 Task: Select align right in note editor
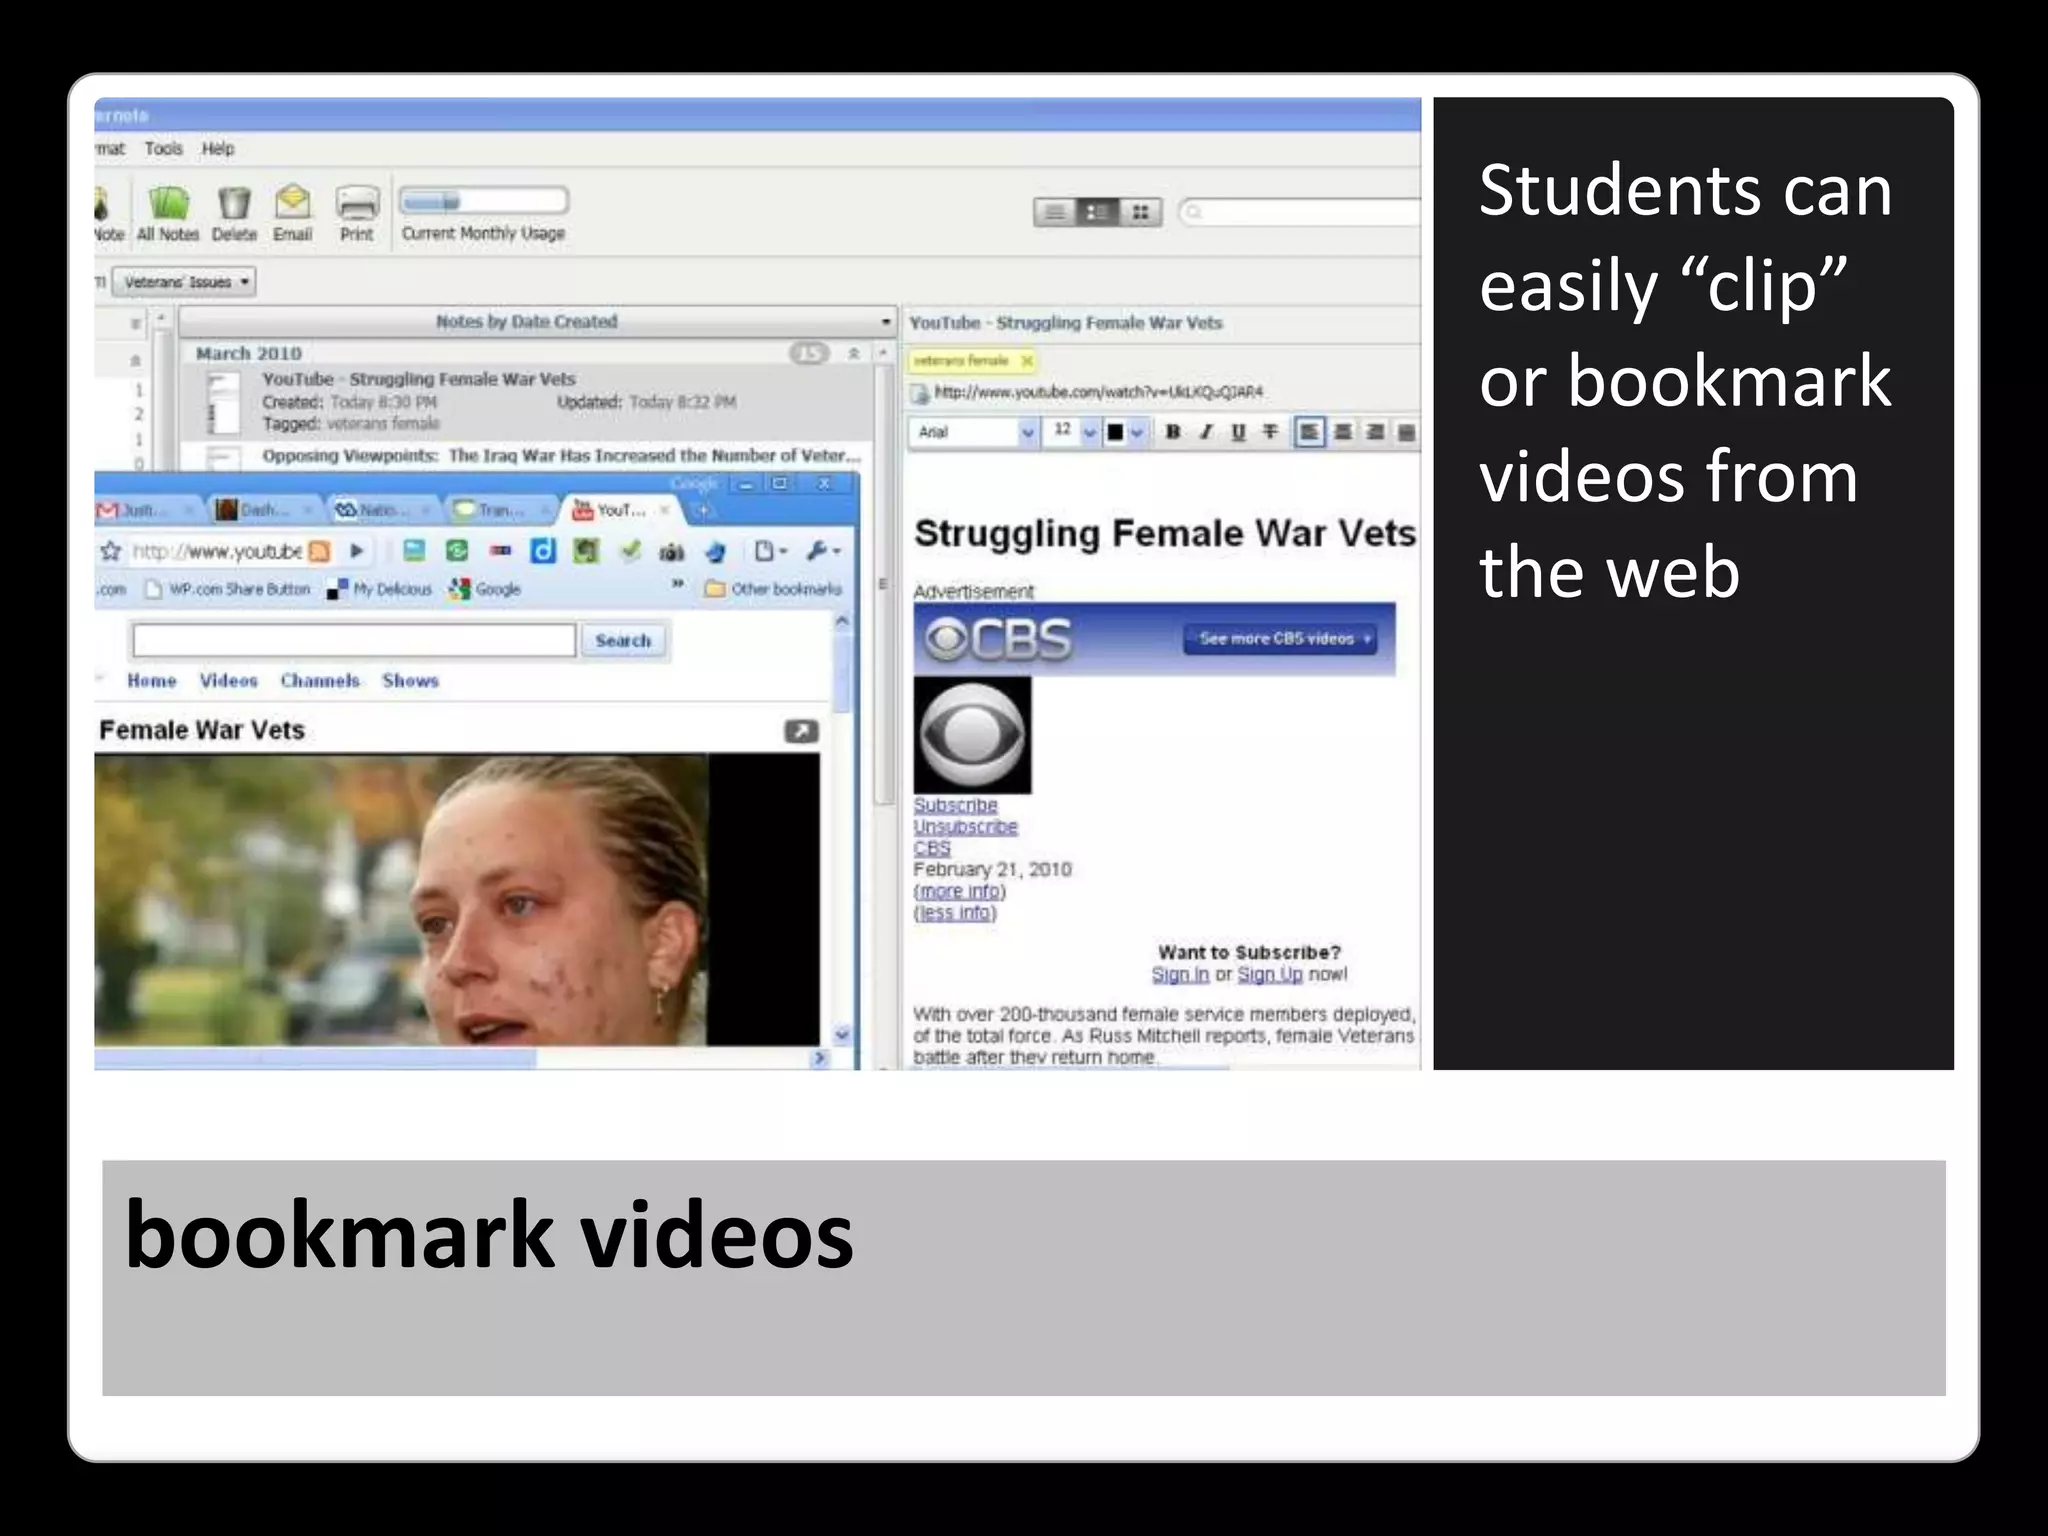1375,432
